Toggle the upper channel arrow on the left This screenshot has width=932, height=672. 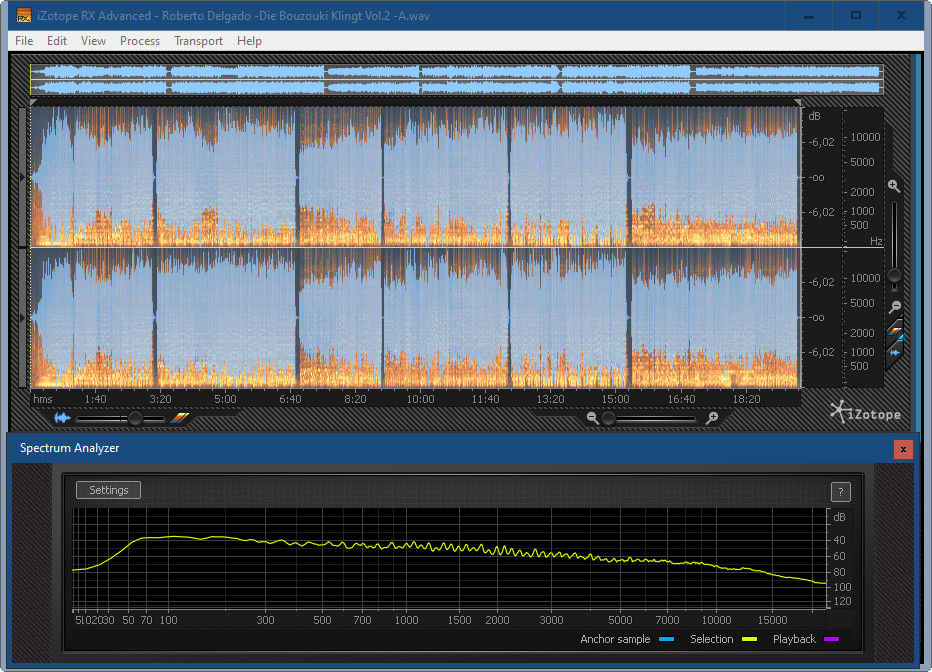pyautogui.click(x=24, y=177)
